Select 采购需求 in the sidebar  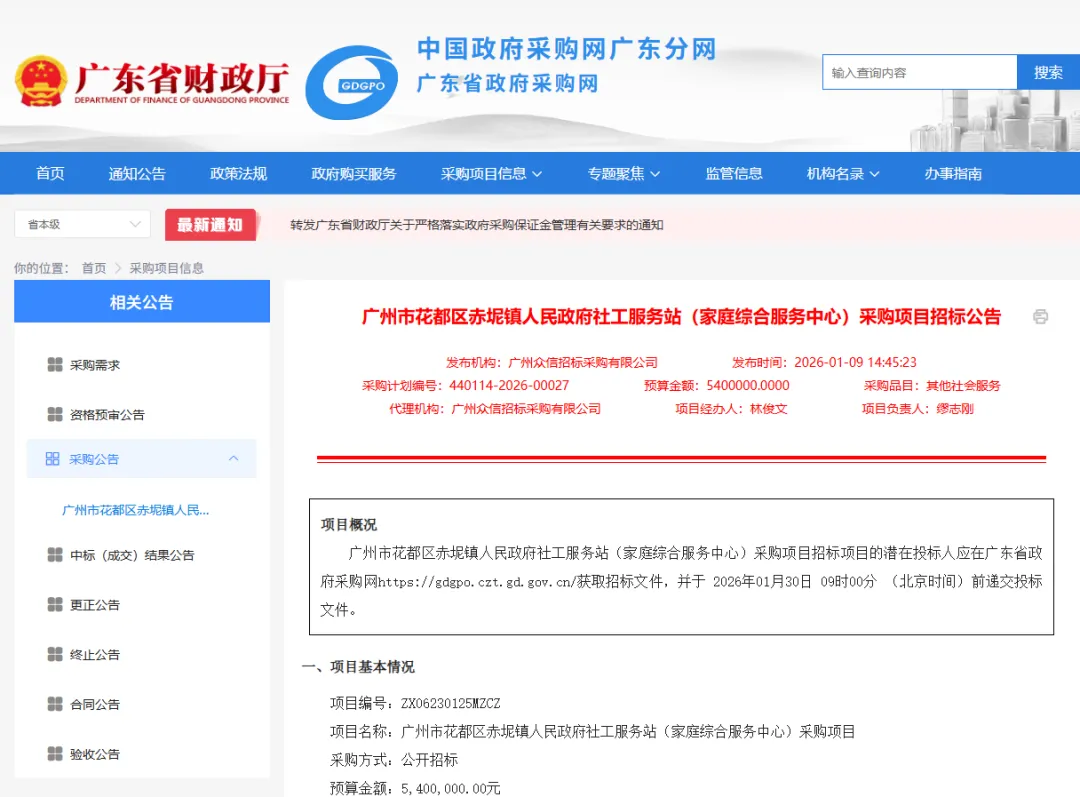(94, 365)
